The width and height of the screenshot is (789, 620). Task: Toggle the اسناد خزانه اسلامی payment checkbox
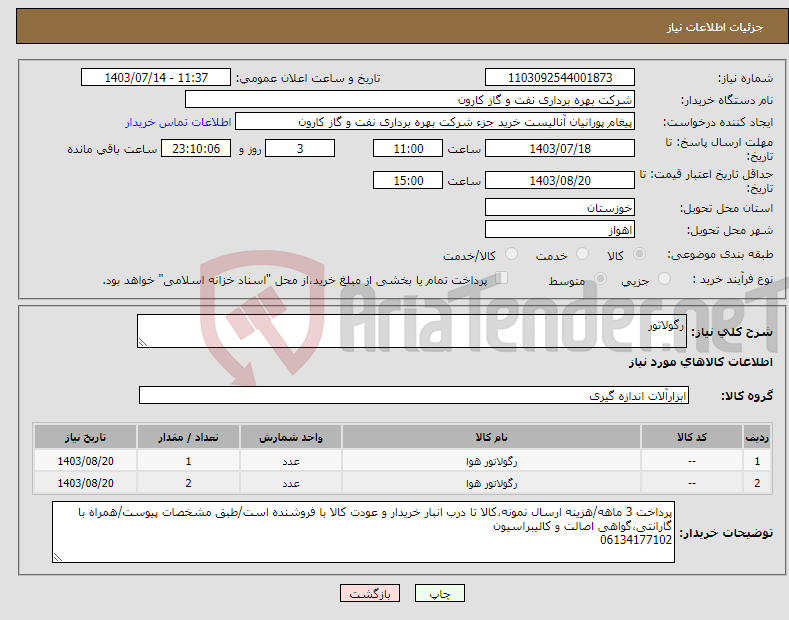coord(502,278)
